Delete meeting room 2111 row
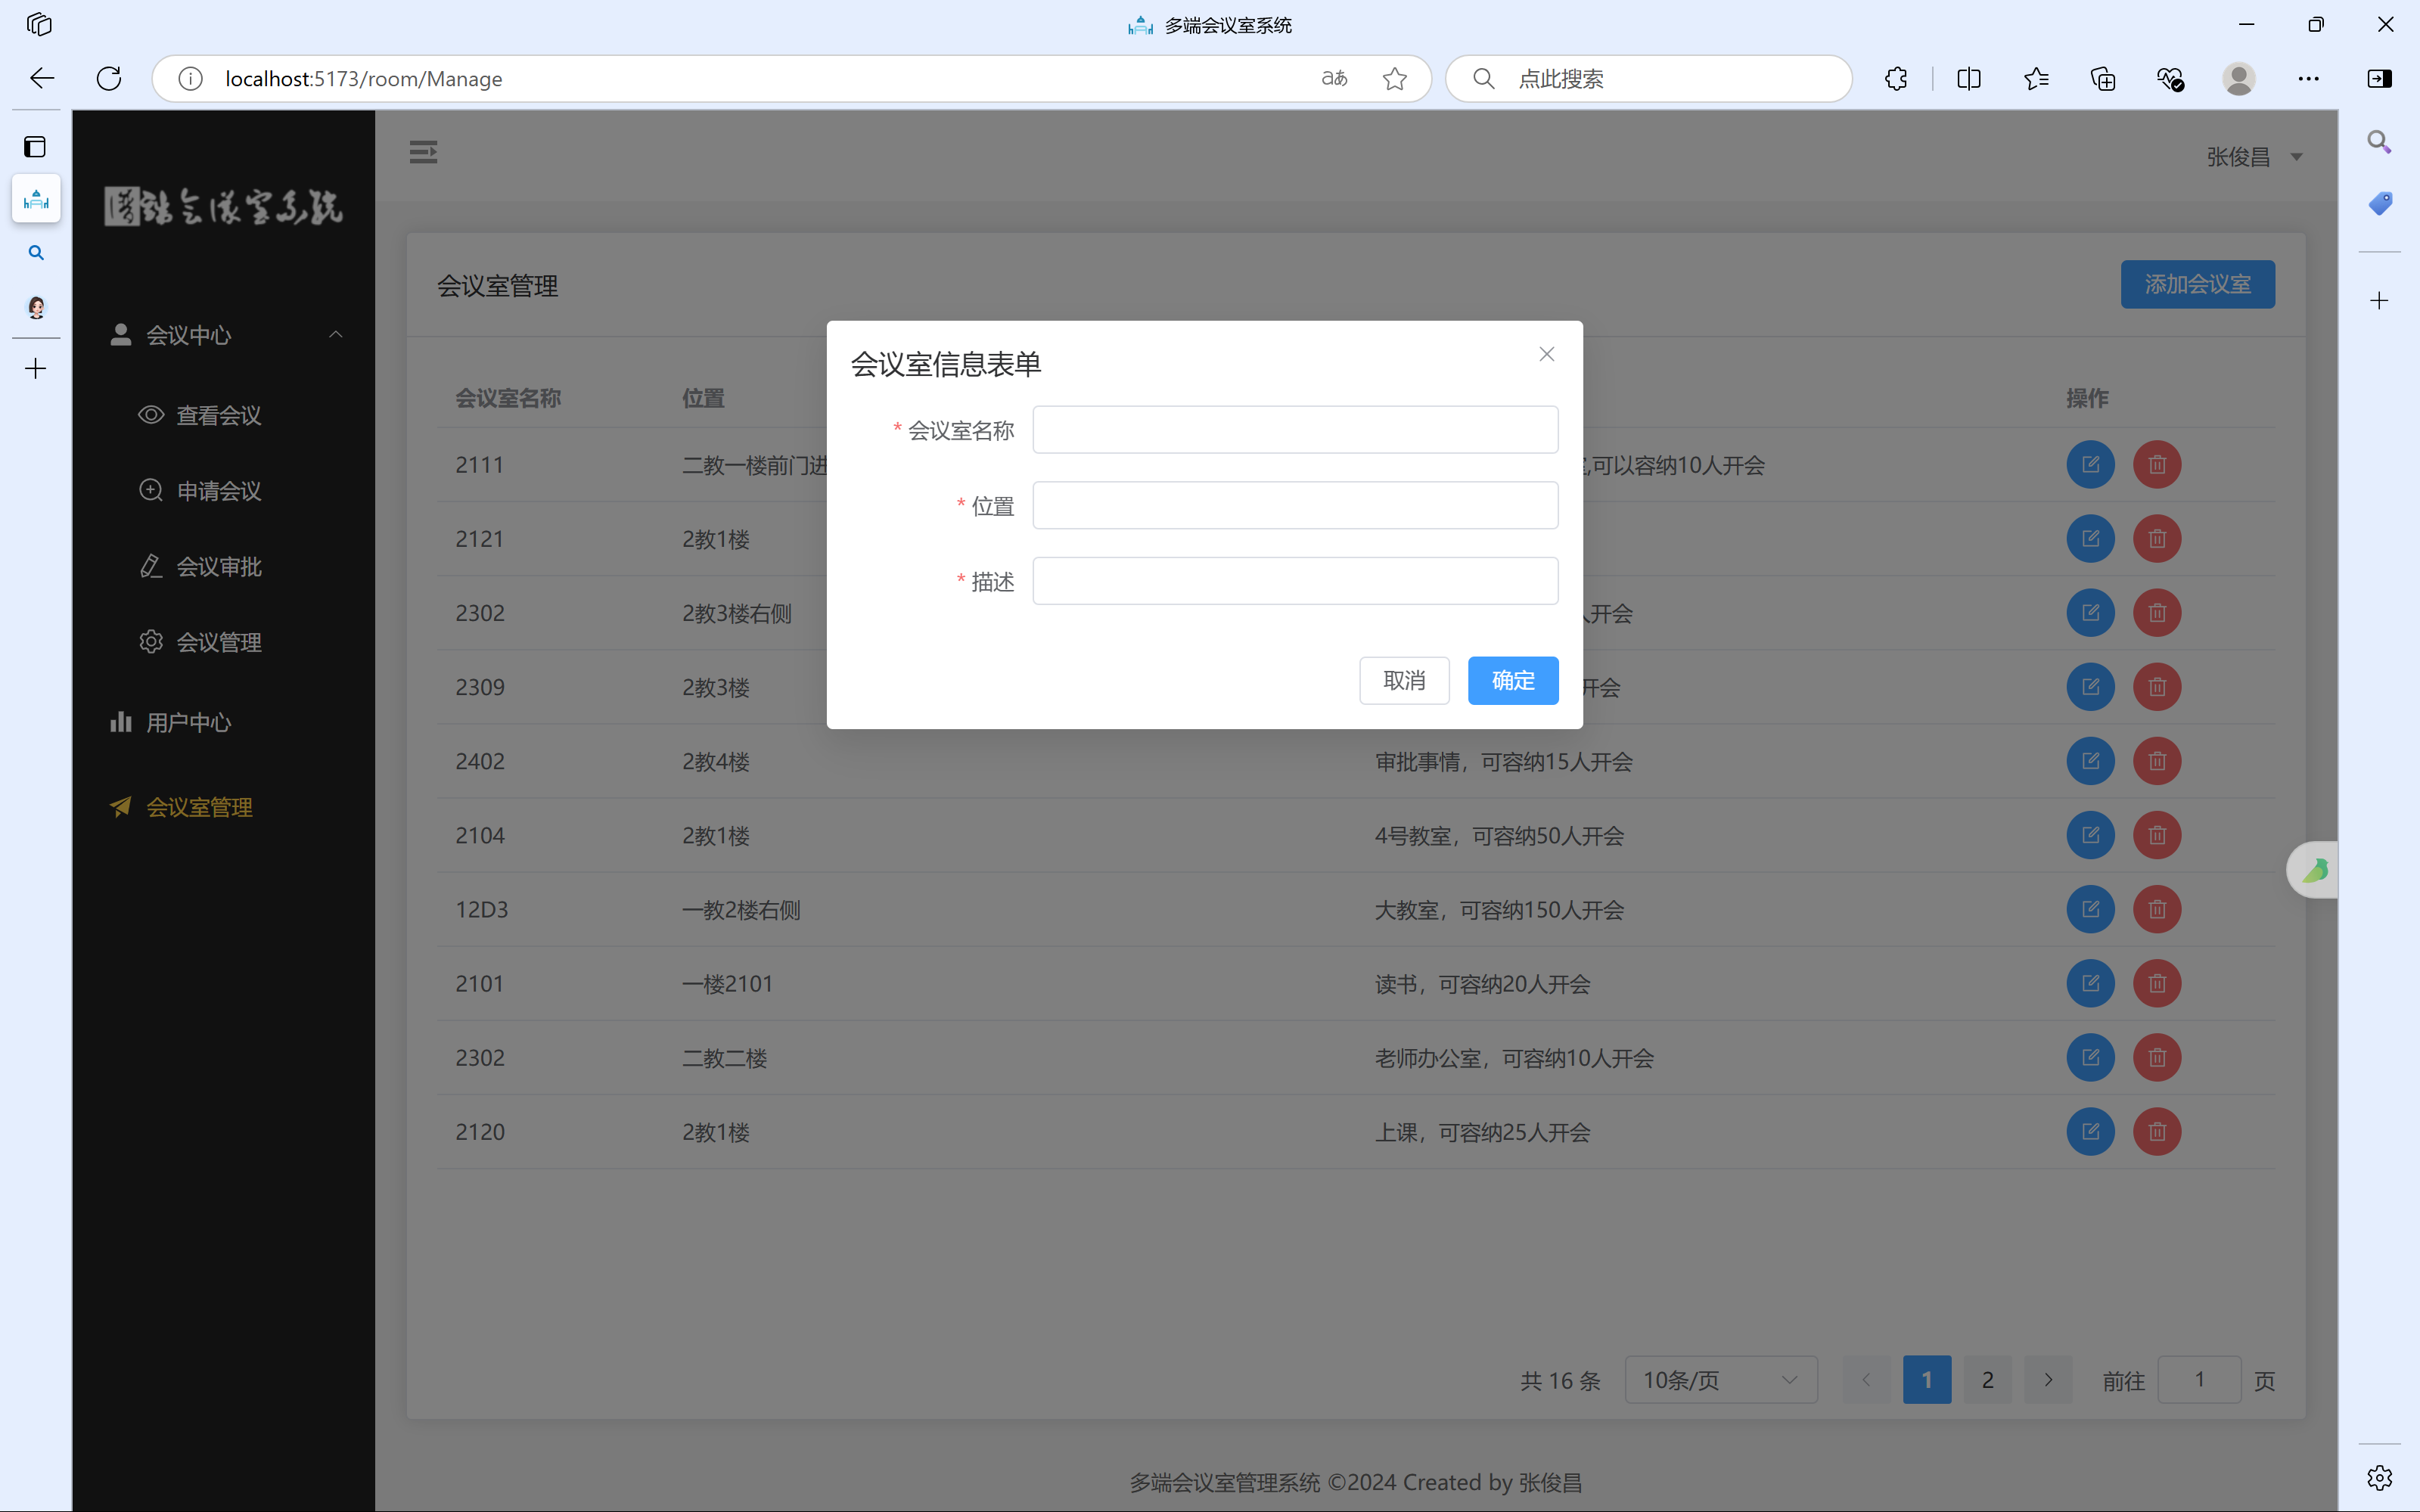2420x1512 pixels. pos(2157,465)
